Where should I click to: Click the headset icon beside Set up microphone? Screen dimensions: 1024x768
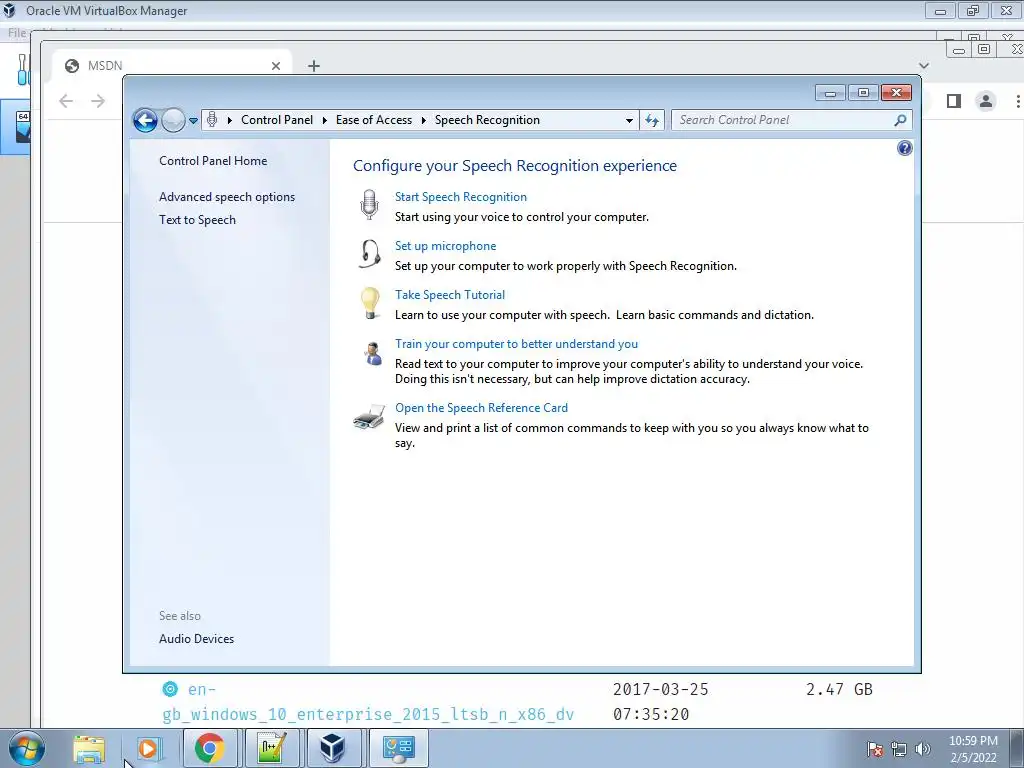[370, 253]
